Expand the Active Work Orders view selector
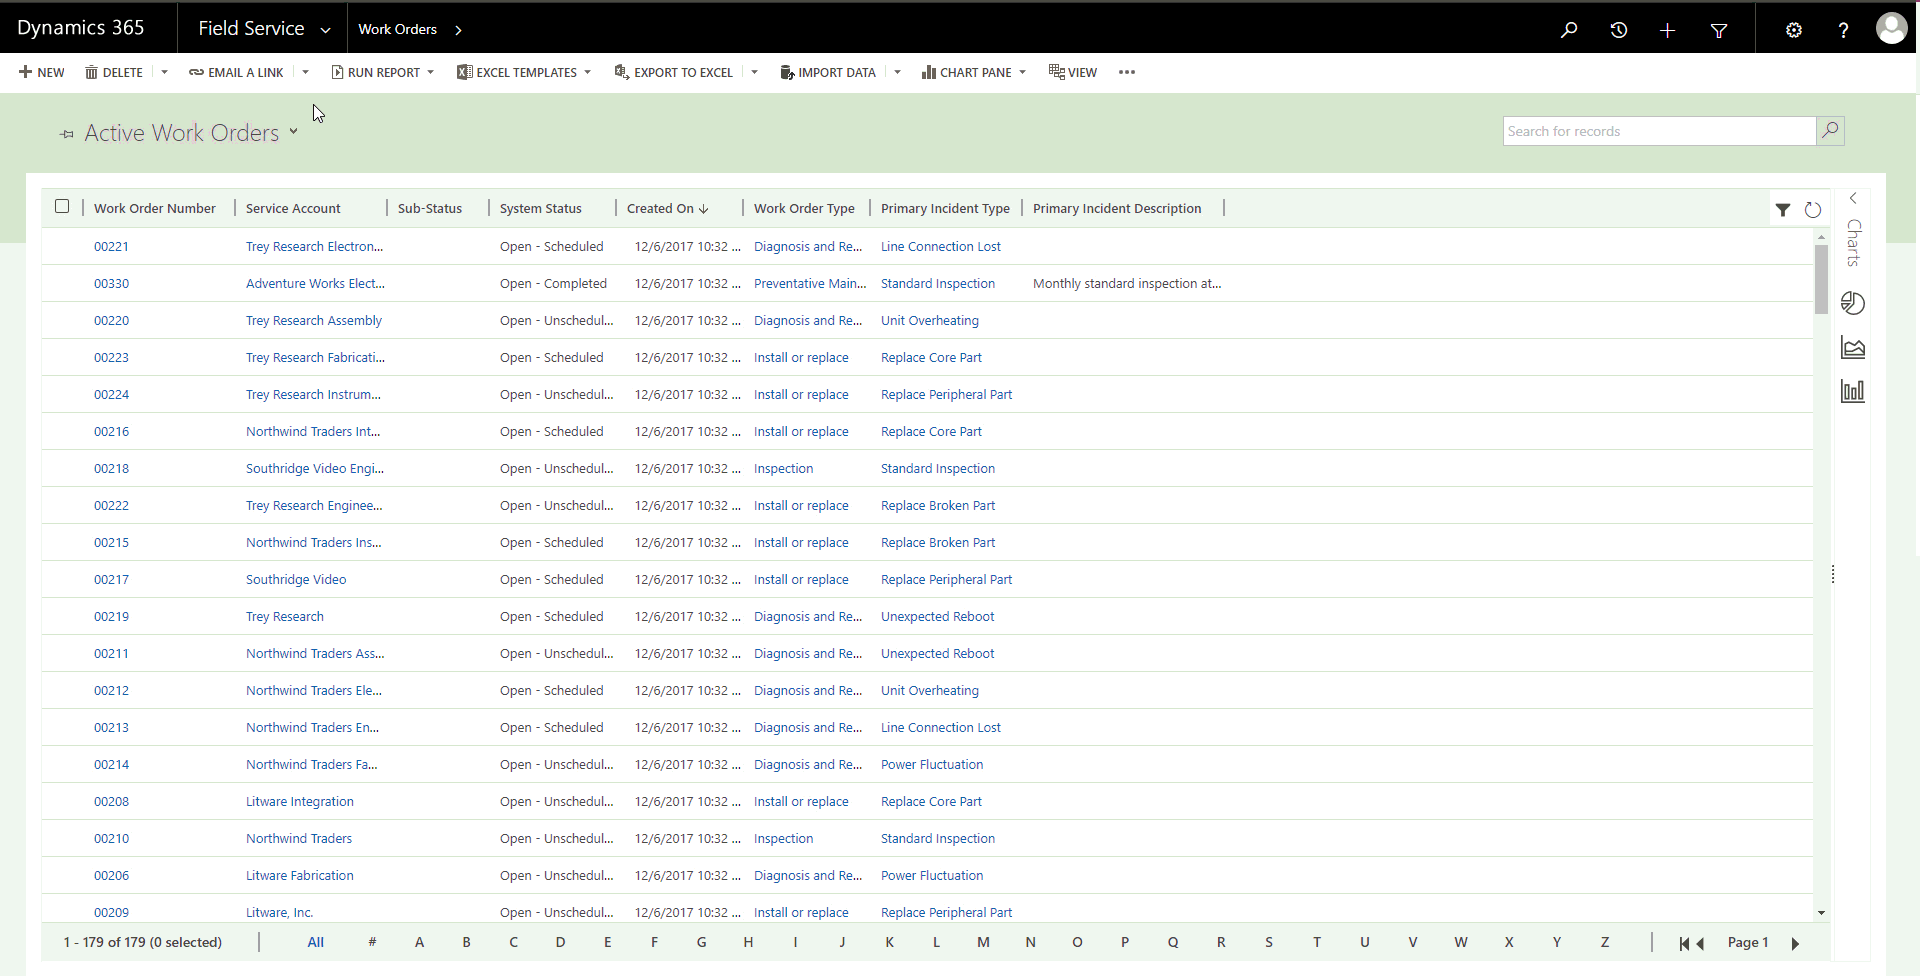Screen dimensions: 1920x976 [x=294, y=131]
